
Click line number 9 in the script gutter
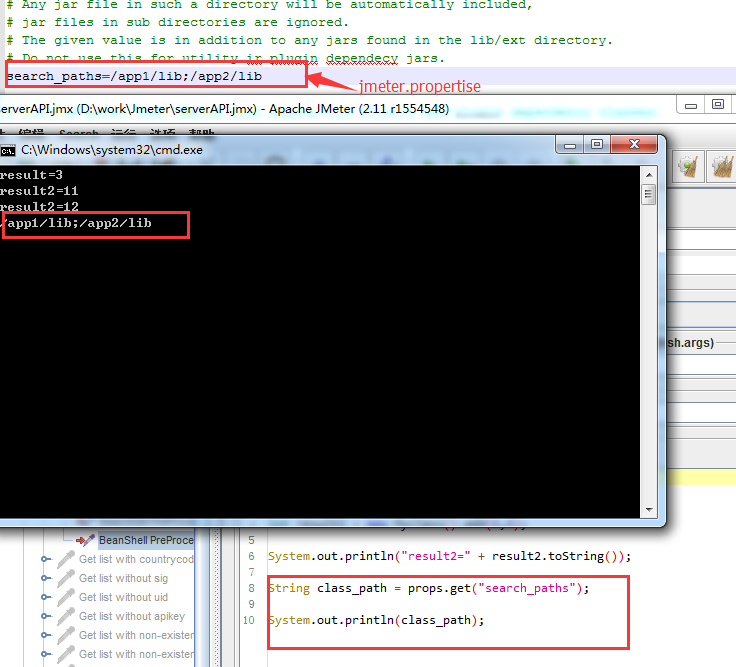pyautogui.click(x=252, y=604)
